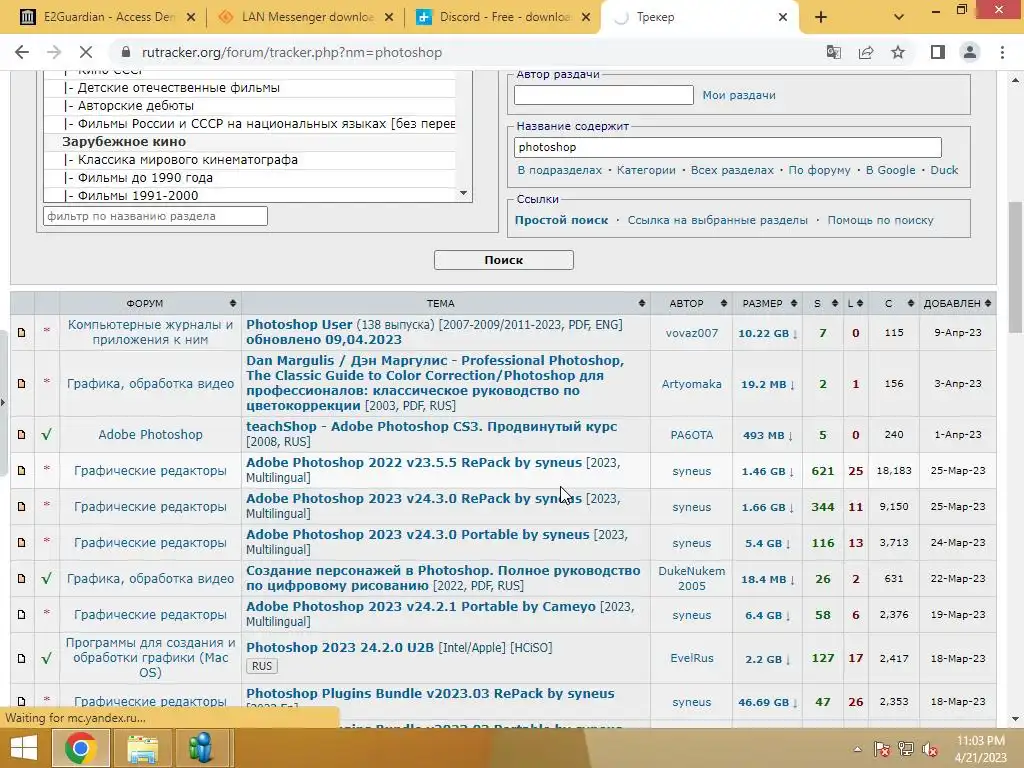The height and width of the screenshot is (768, 1024).
Task: Open Простой поиск link
Action: point(561,220)
